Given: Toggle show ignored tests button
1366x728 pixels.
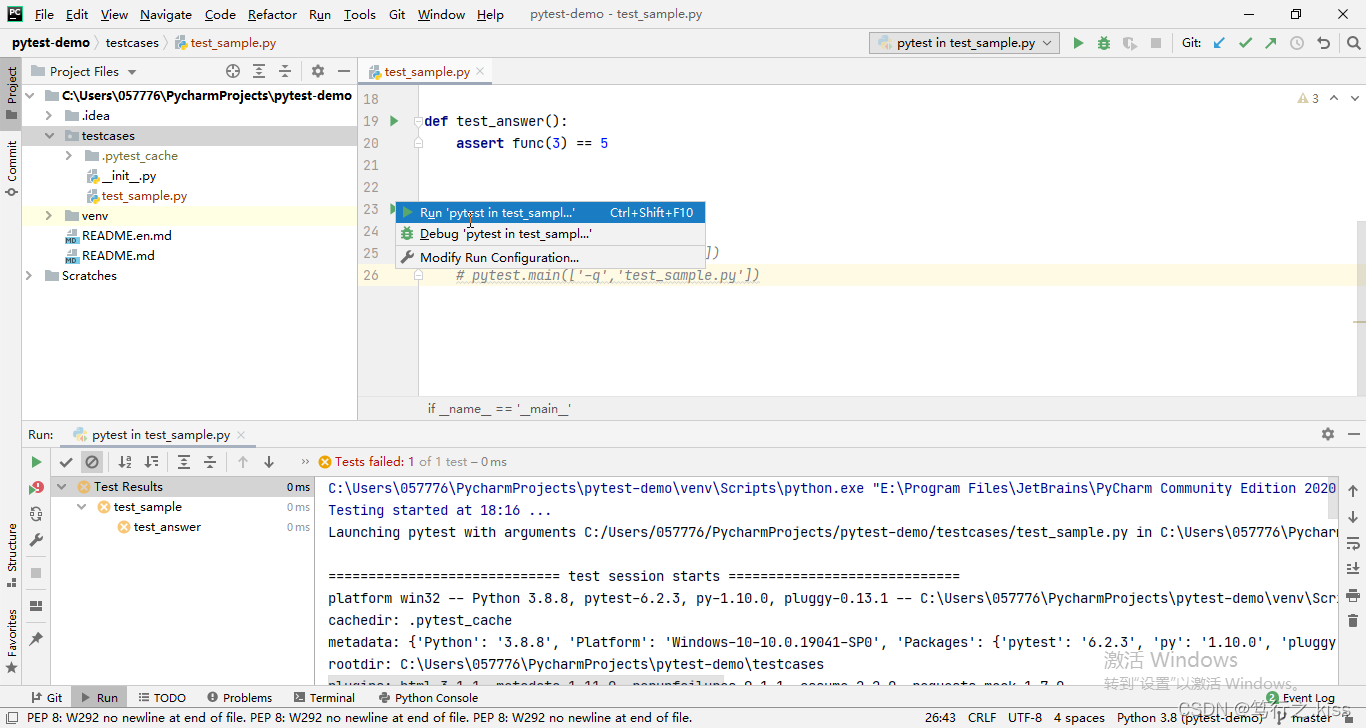Looking at the screenshot, I should [x=92, y=462].
